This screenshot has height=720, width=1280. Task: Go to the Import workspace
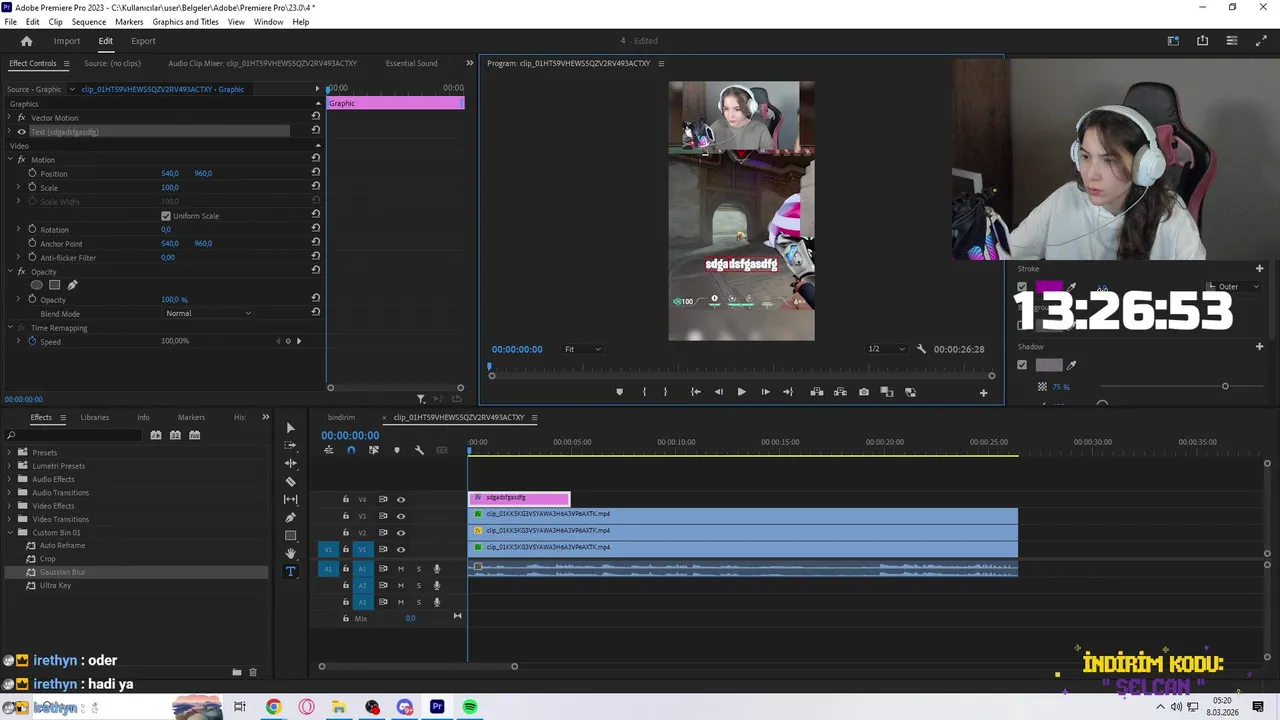coord(67,41)
